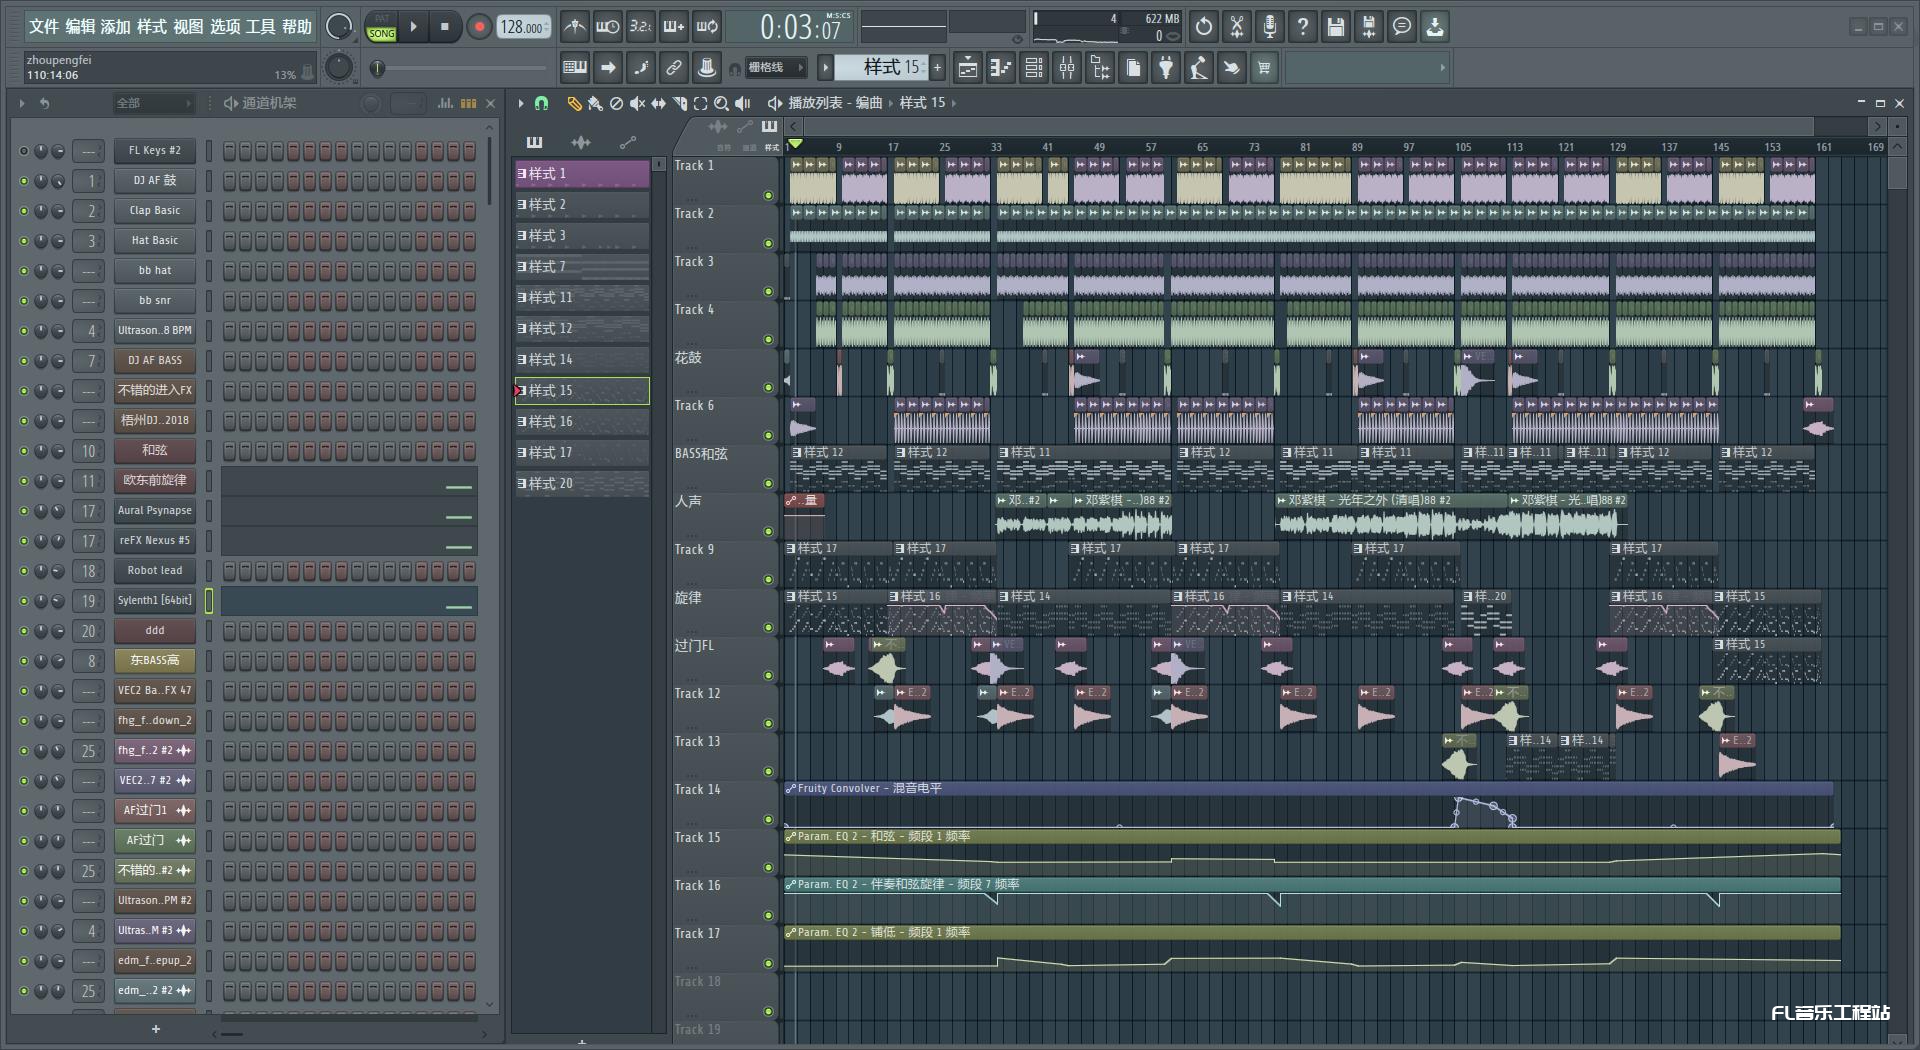Viewport: 1920px width, 1050px height.
Task: Add a channel with the plus at rack bottom
Action: (x=155, y=1029)
